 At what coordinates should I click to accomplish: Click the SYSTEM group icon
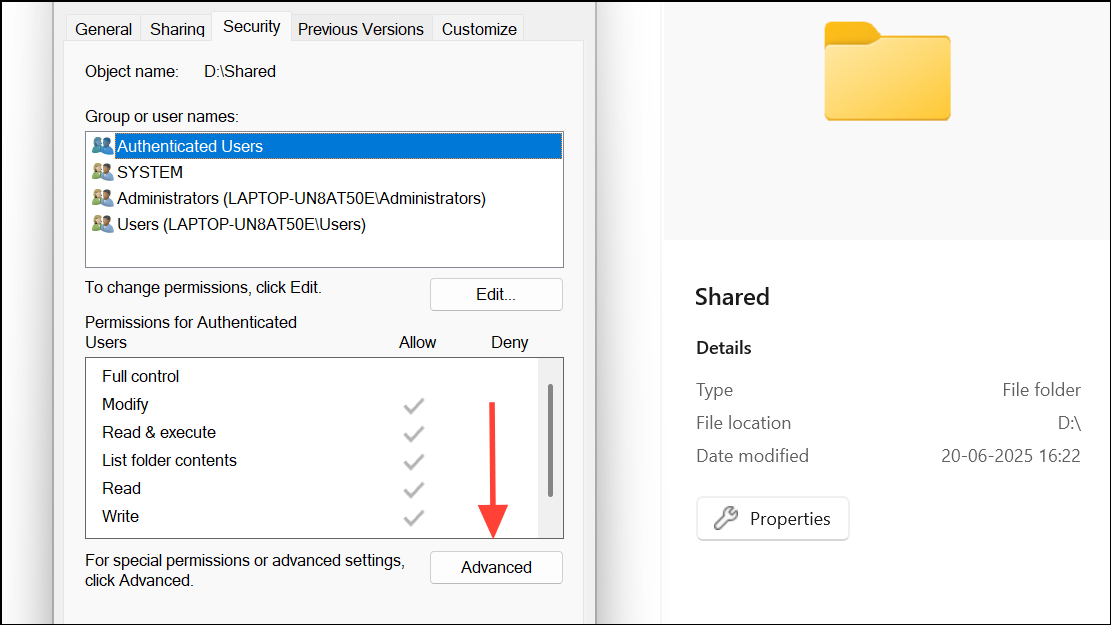102,172
